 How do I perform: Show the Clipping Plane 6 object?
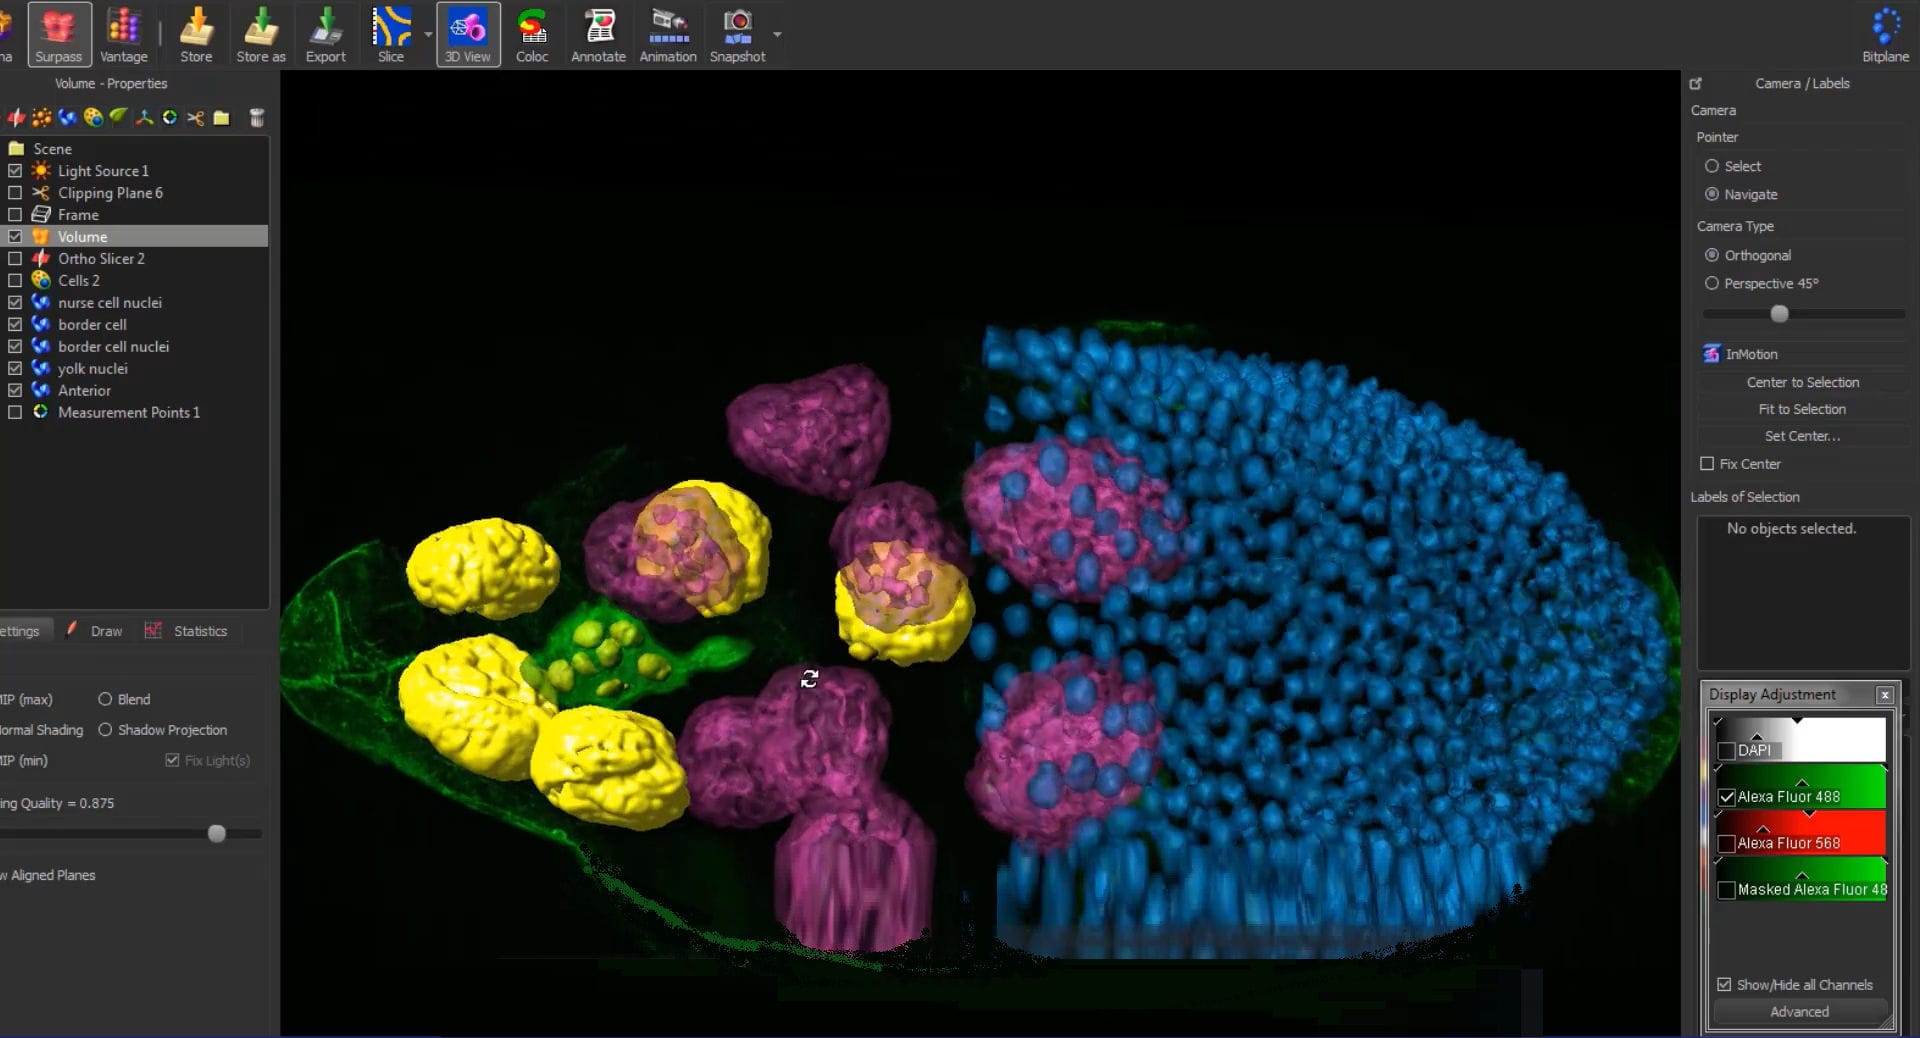pos(15,192)
